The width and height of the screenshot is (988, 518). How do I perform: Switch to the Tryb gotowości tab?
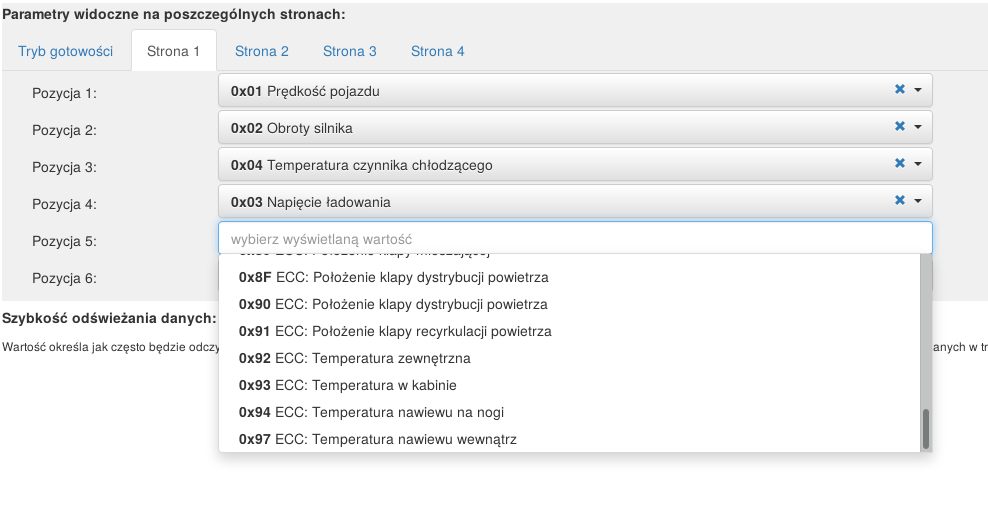(x=66, y=51)
